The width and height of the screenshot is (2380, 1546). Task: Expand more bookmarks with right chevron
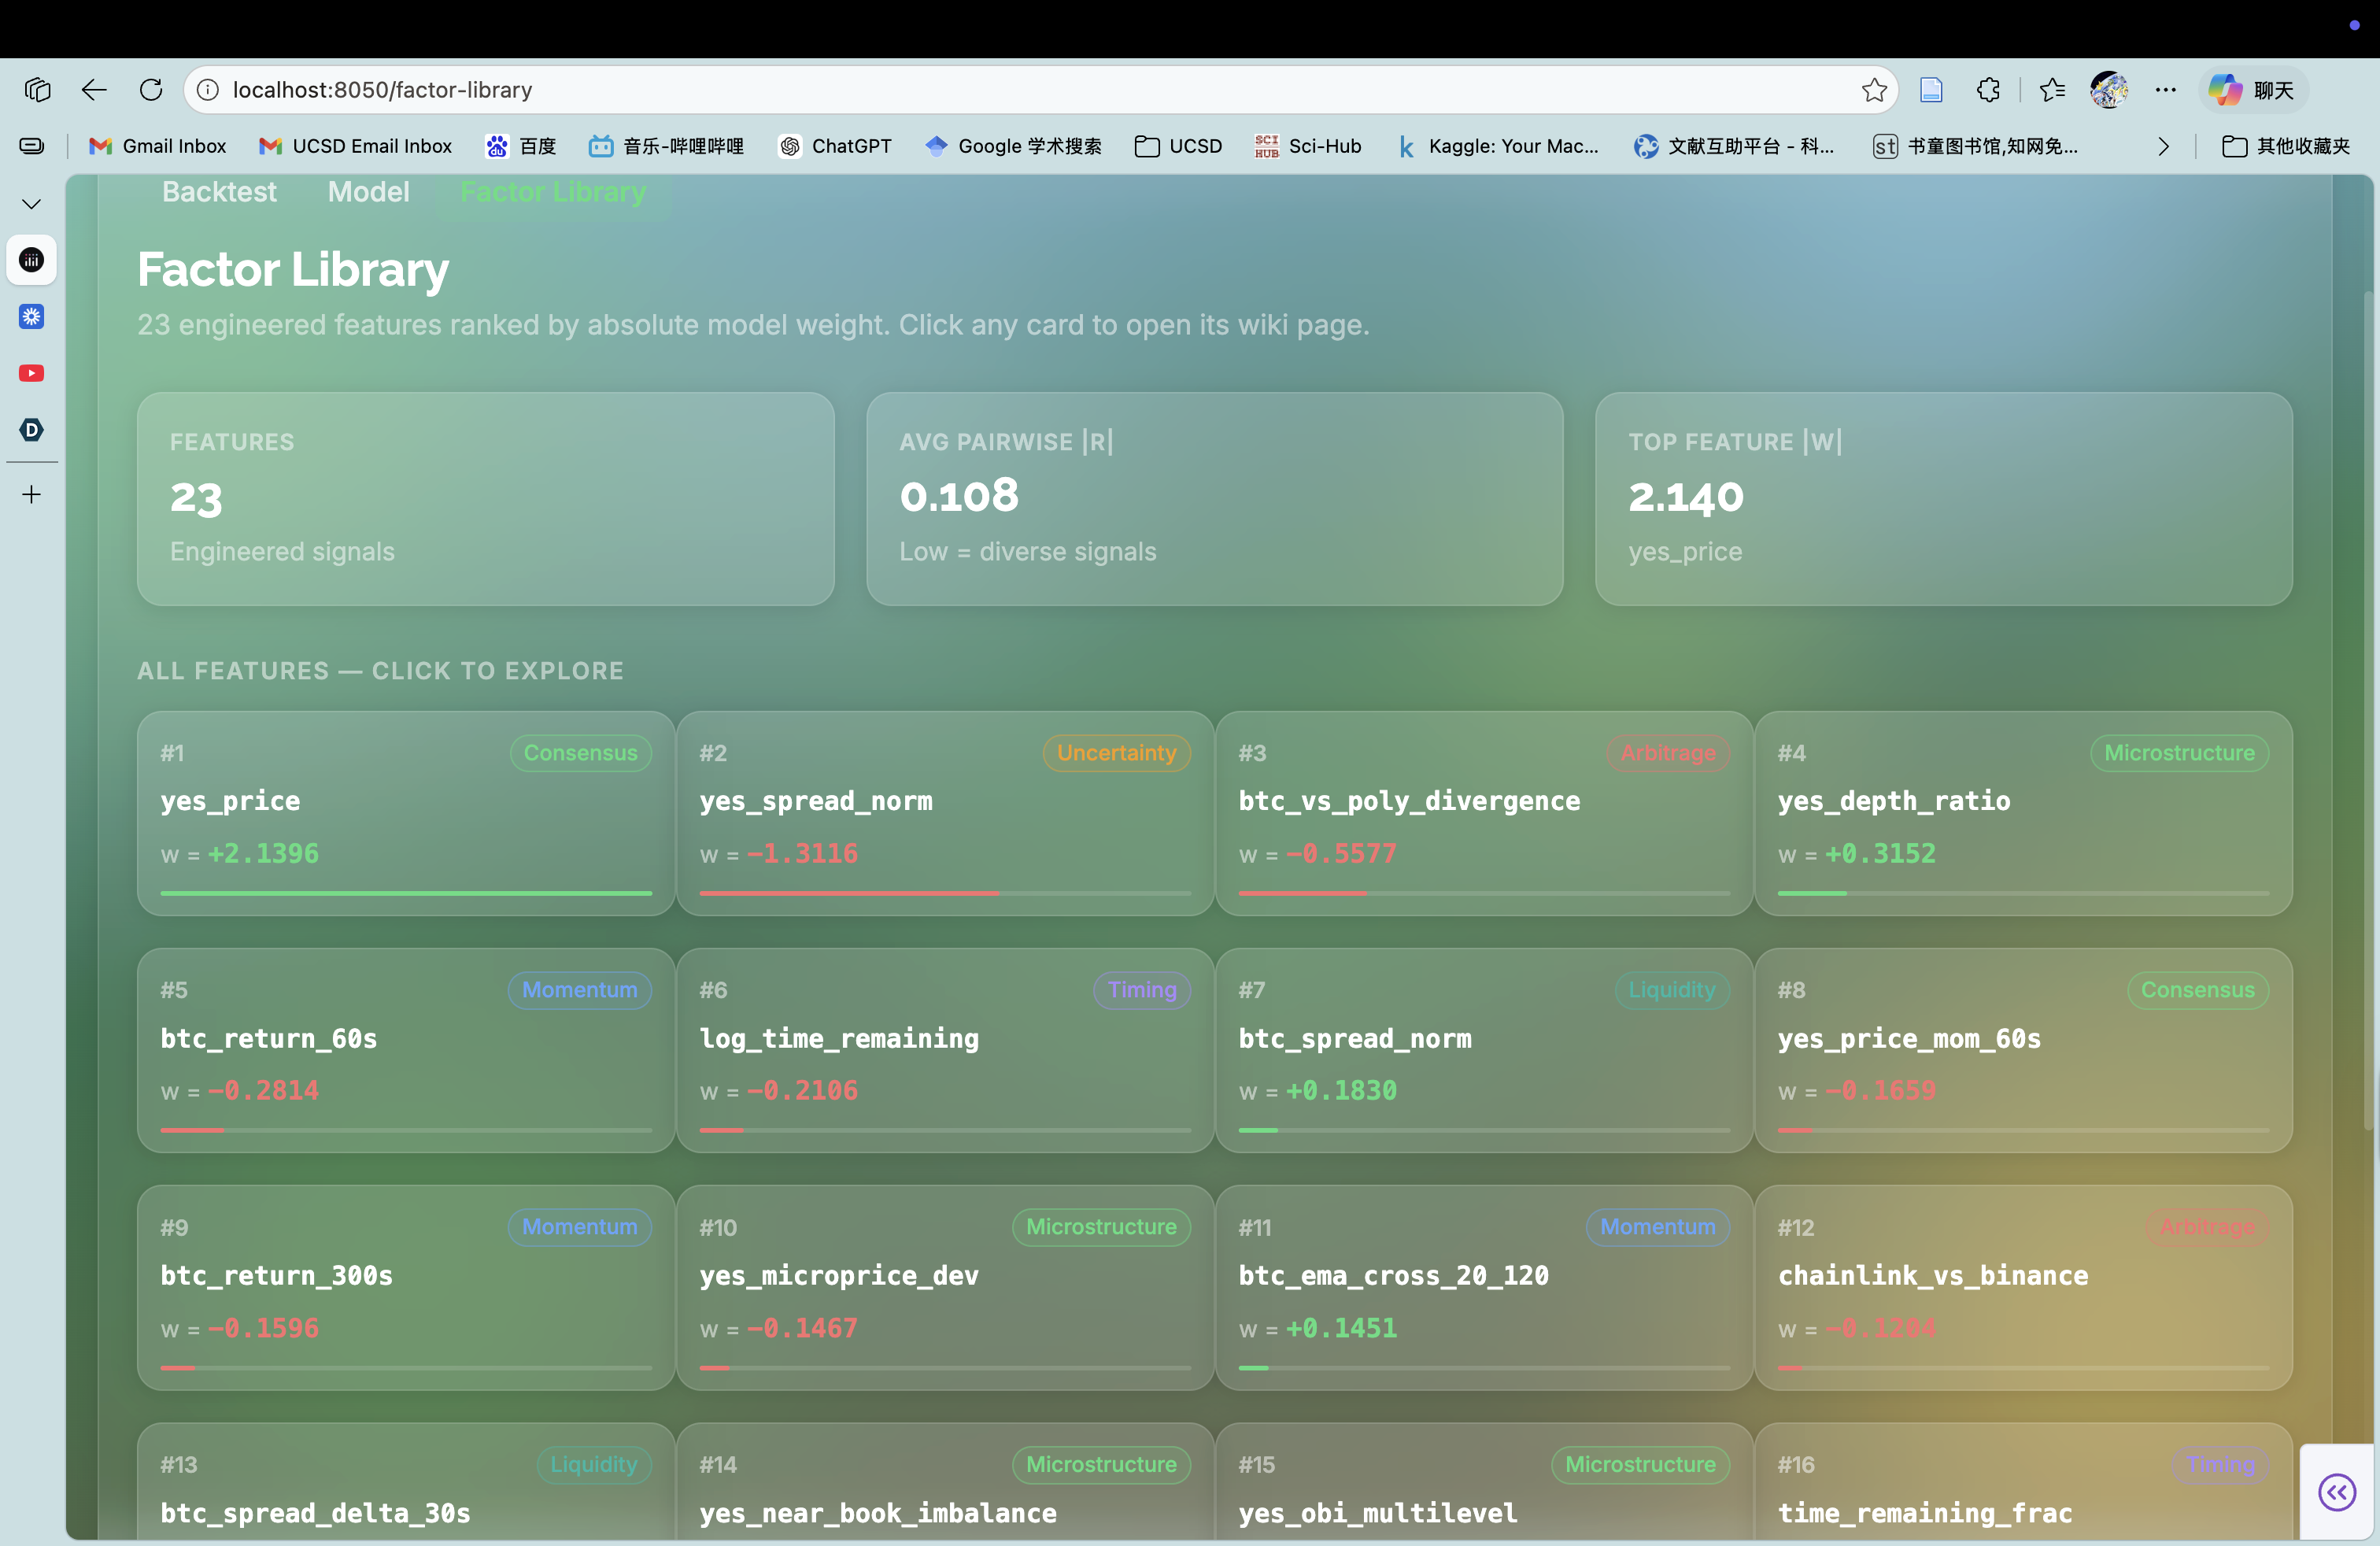click(2163, 147)
